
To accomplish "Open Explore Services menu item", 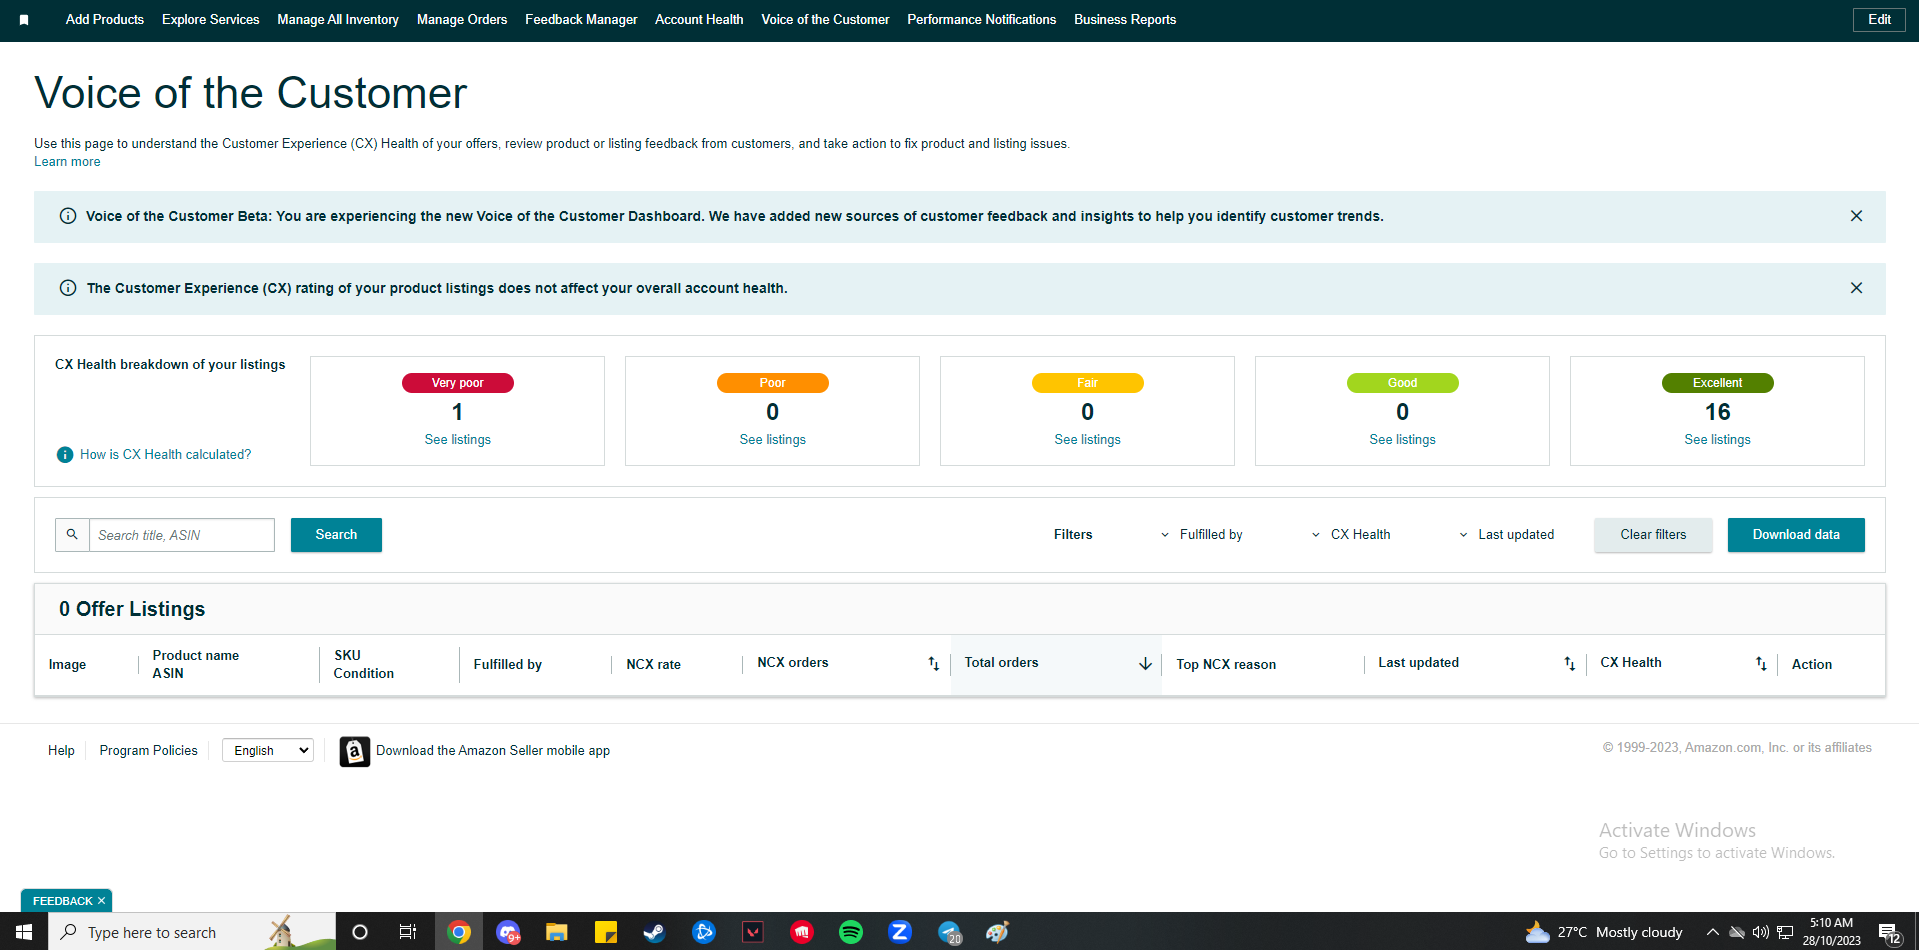I will coord(211,20).
